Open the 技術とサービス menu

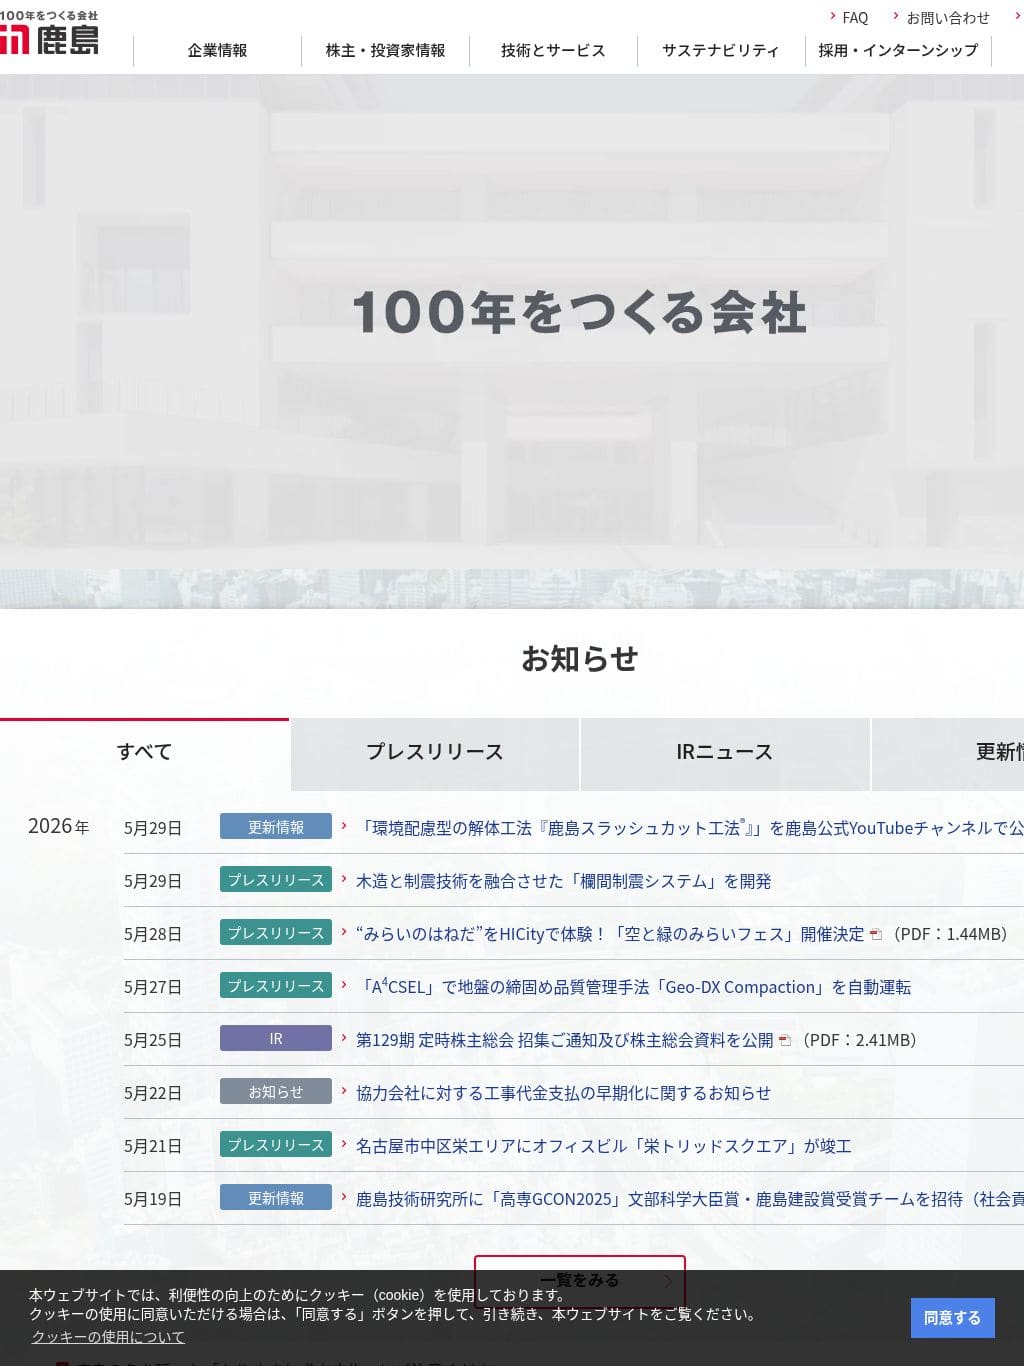(x=553, y=50)
